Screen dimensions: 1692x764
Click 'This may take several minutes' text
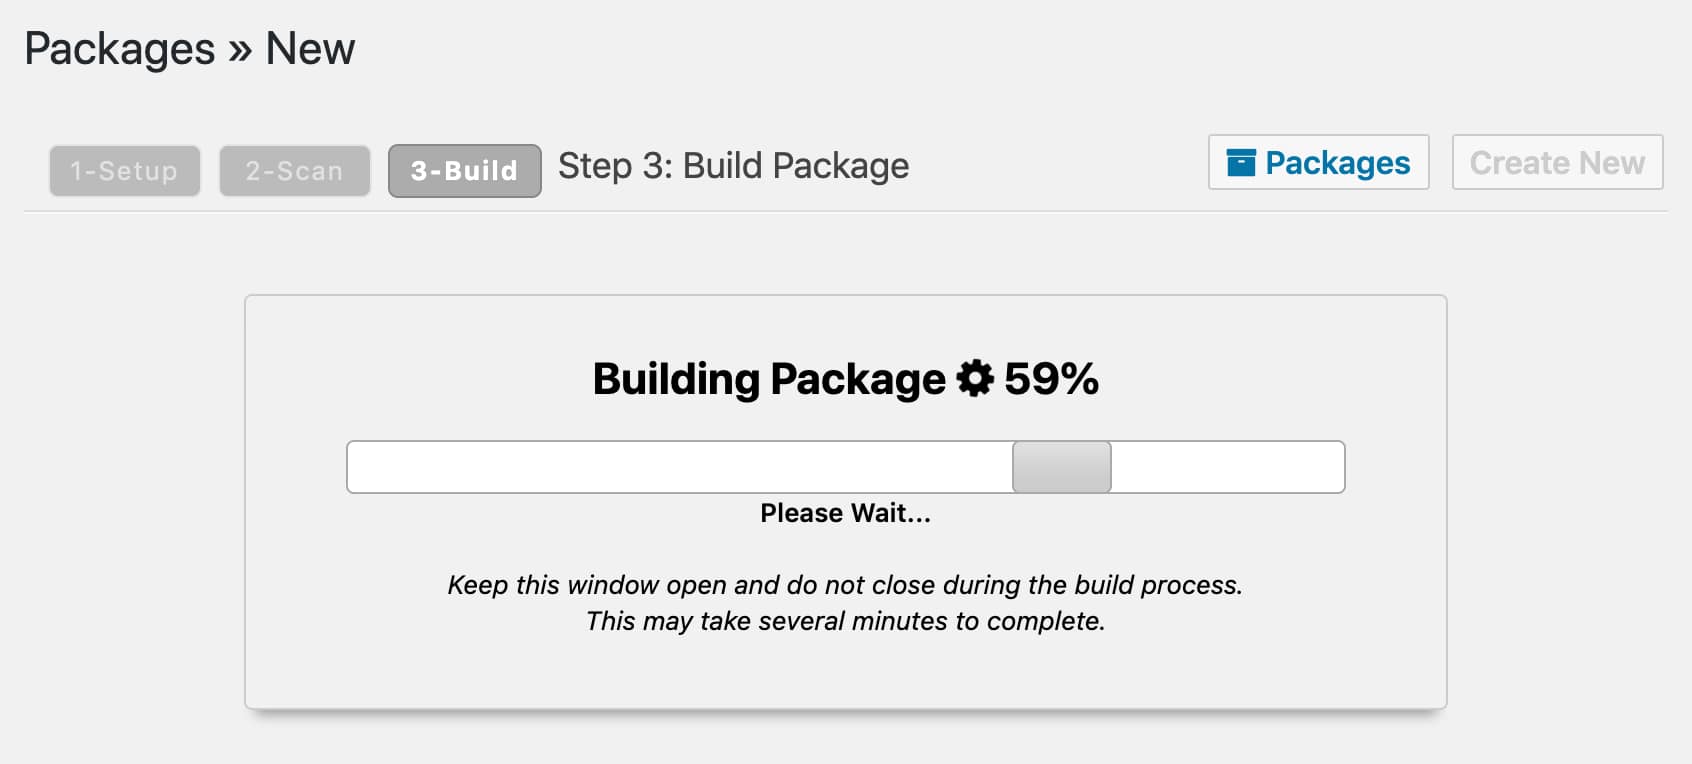(845, 621)
